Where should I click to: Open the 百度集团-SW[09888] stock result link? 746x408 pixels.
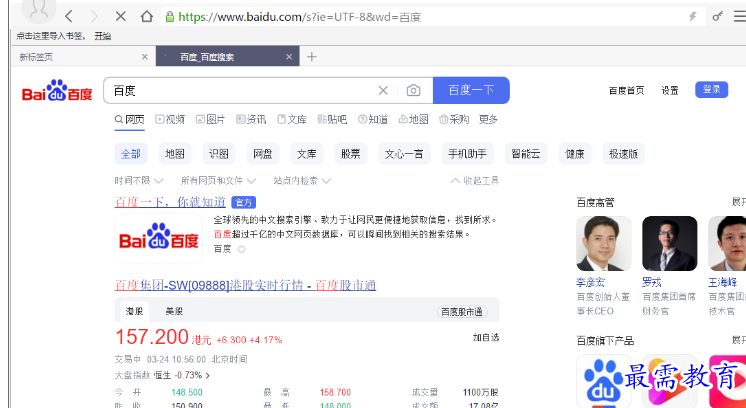tap(245, 285)
